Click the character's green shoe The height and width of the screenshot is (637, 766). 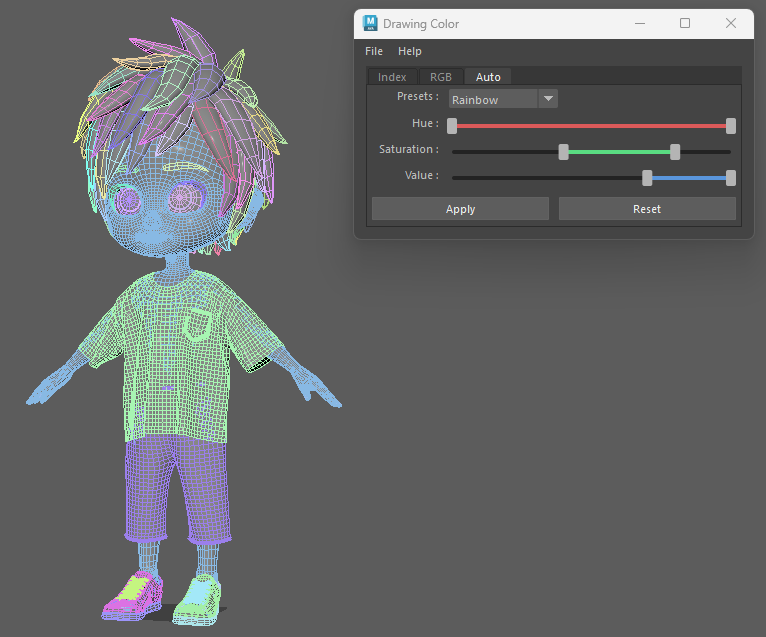coord(198,601)
